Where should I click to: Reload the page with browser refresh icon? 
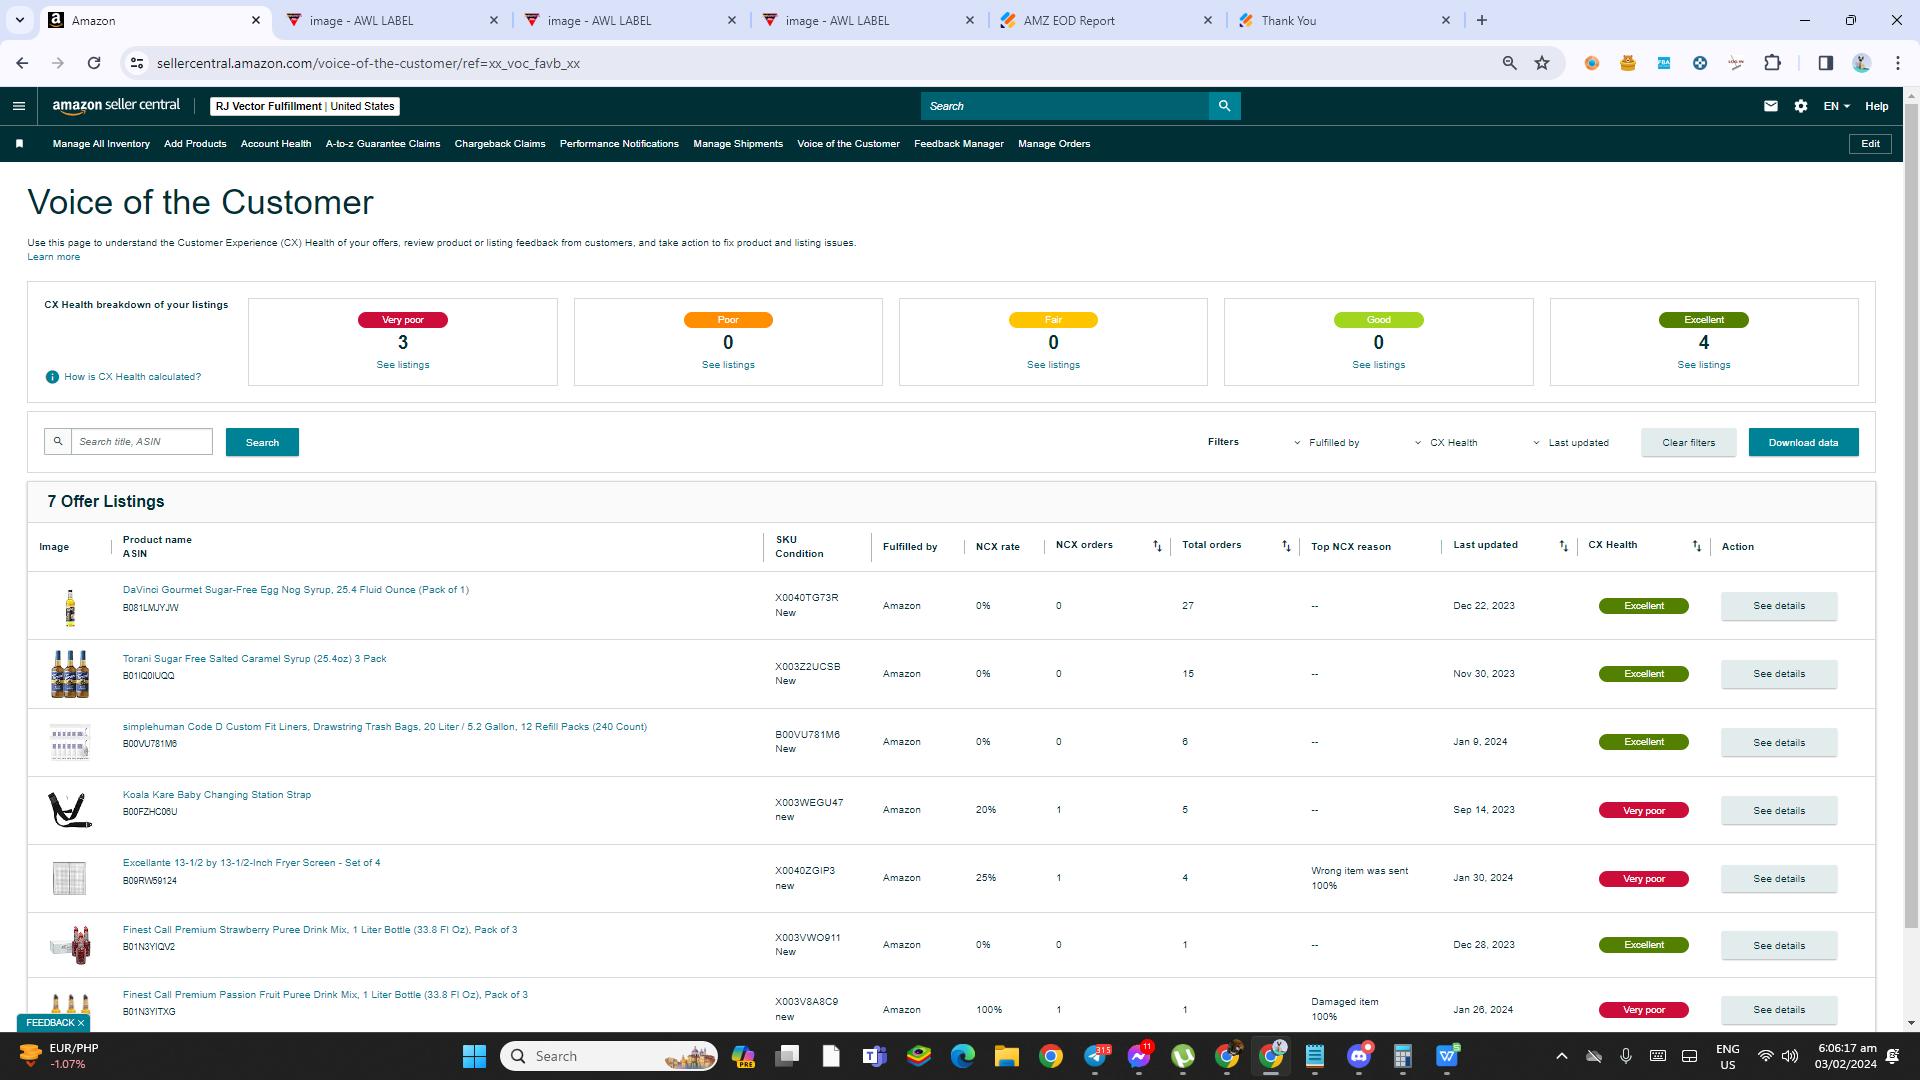point(94,63)
